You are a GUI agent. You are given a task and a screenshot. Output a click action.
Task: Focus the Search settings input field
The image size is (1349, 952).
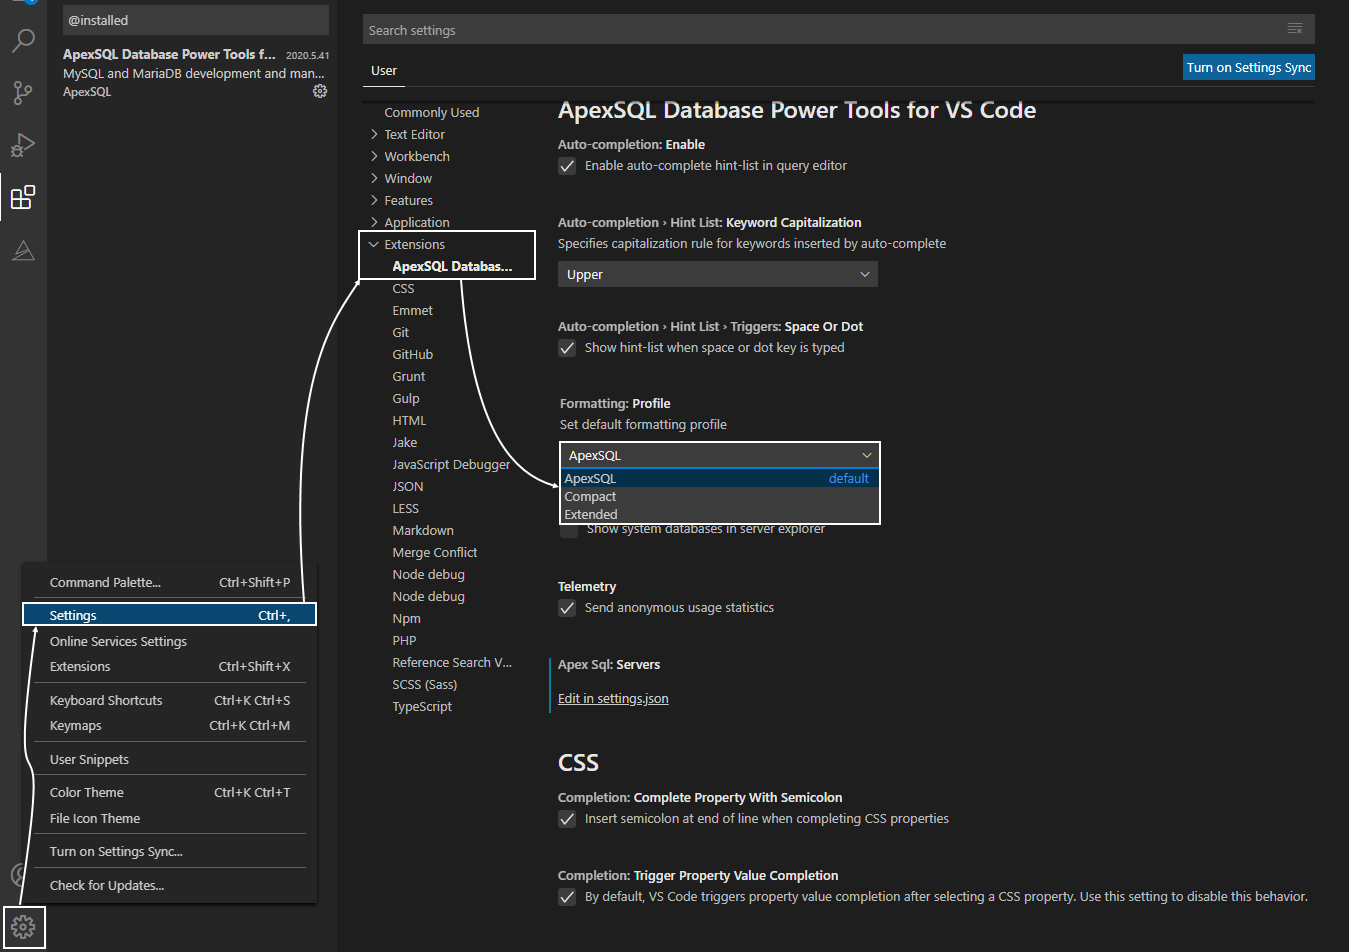click(x=838, y=30)
